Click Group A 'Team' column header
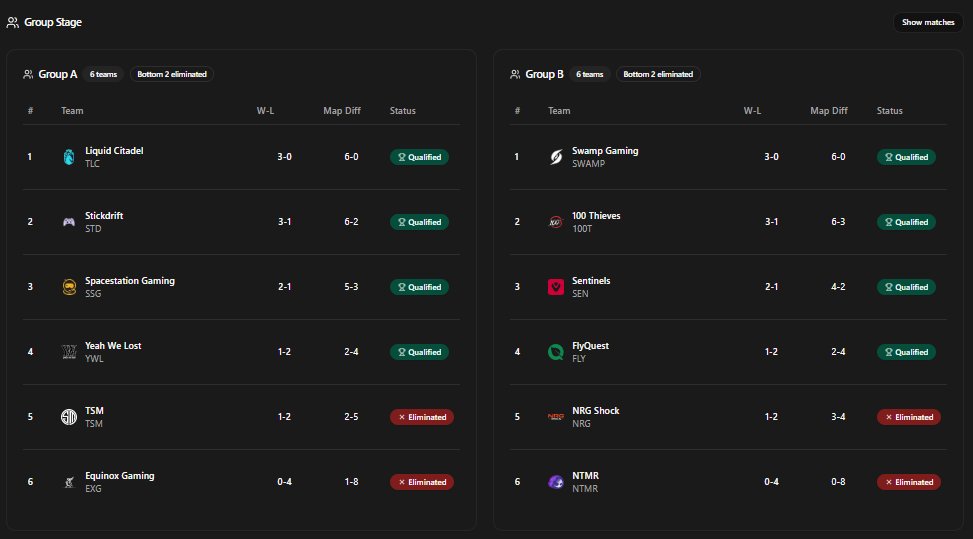Image resolution: width=973 pixels, height=539 pixels. [72, 111]
